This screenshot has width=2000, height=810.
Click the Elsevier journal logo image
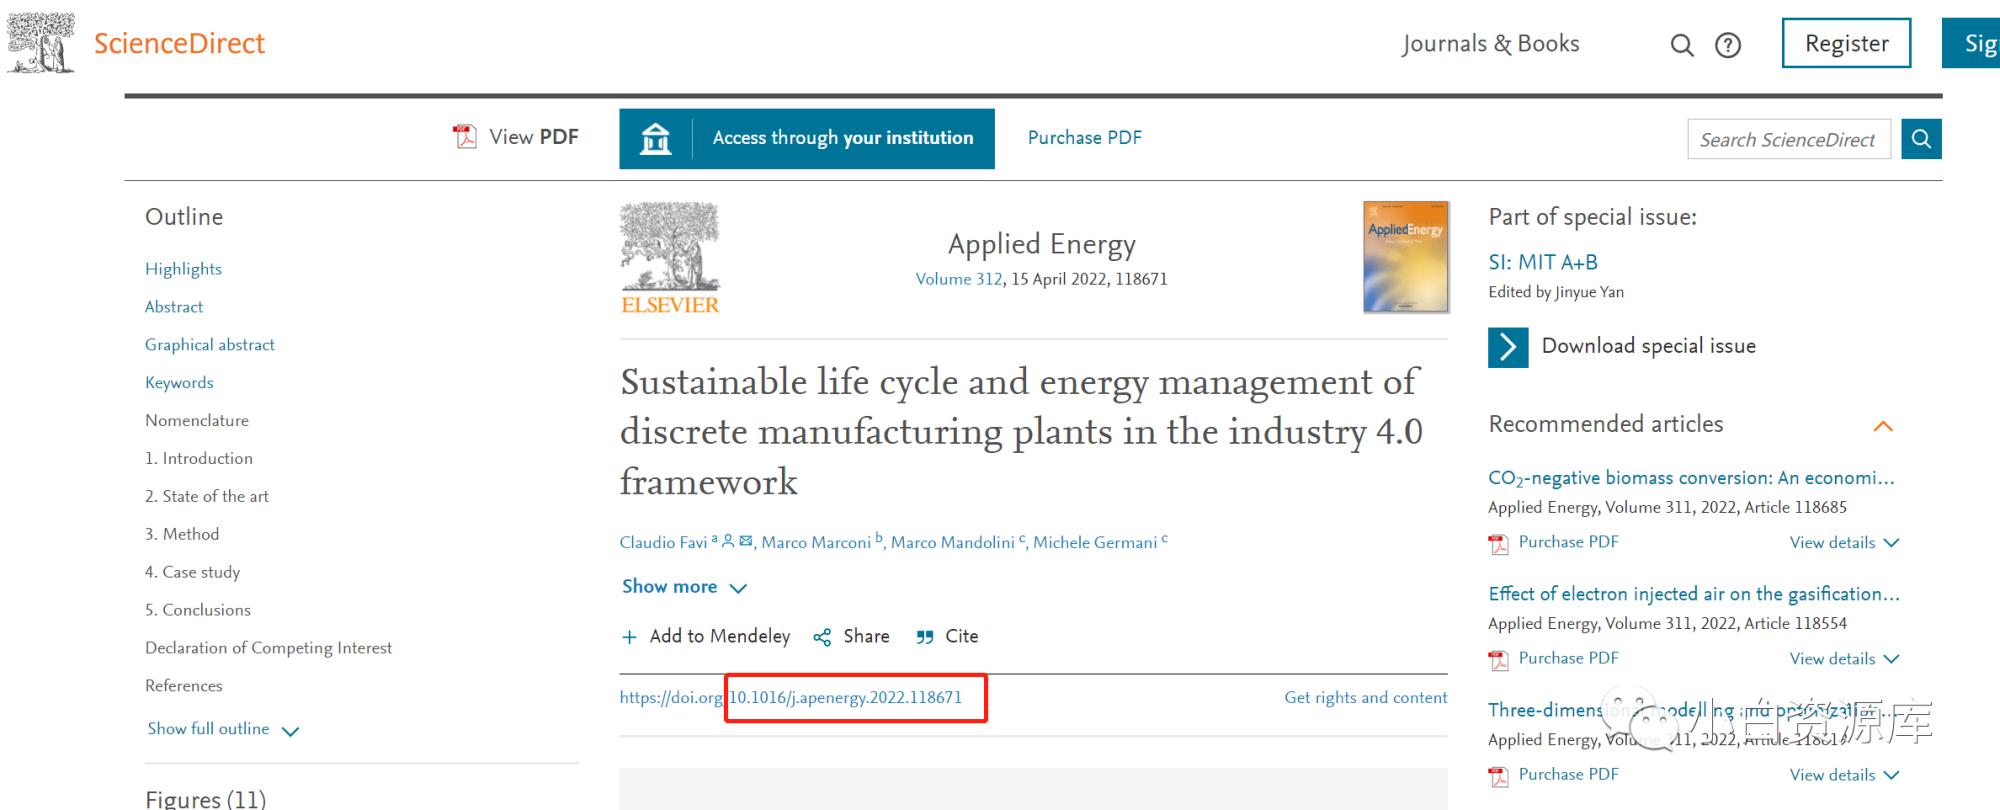670,259
